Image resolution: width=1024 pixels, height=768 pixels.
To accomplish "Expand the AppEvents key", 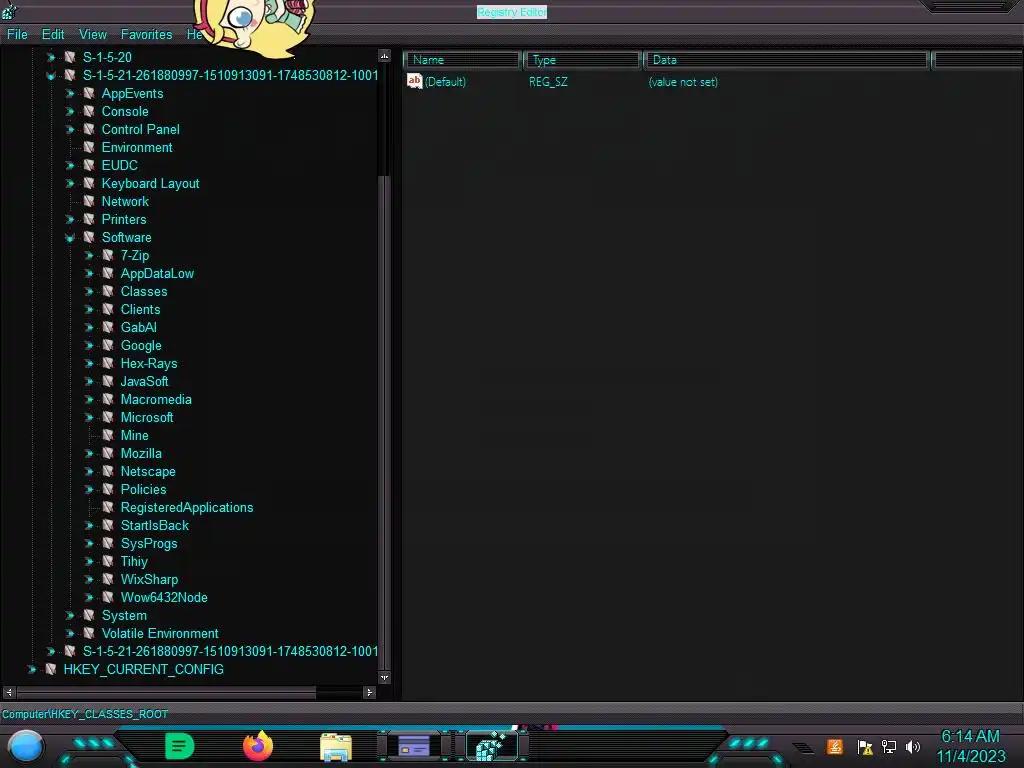I will [x=70, y=93].
